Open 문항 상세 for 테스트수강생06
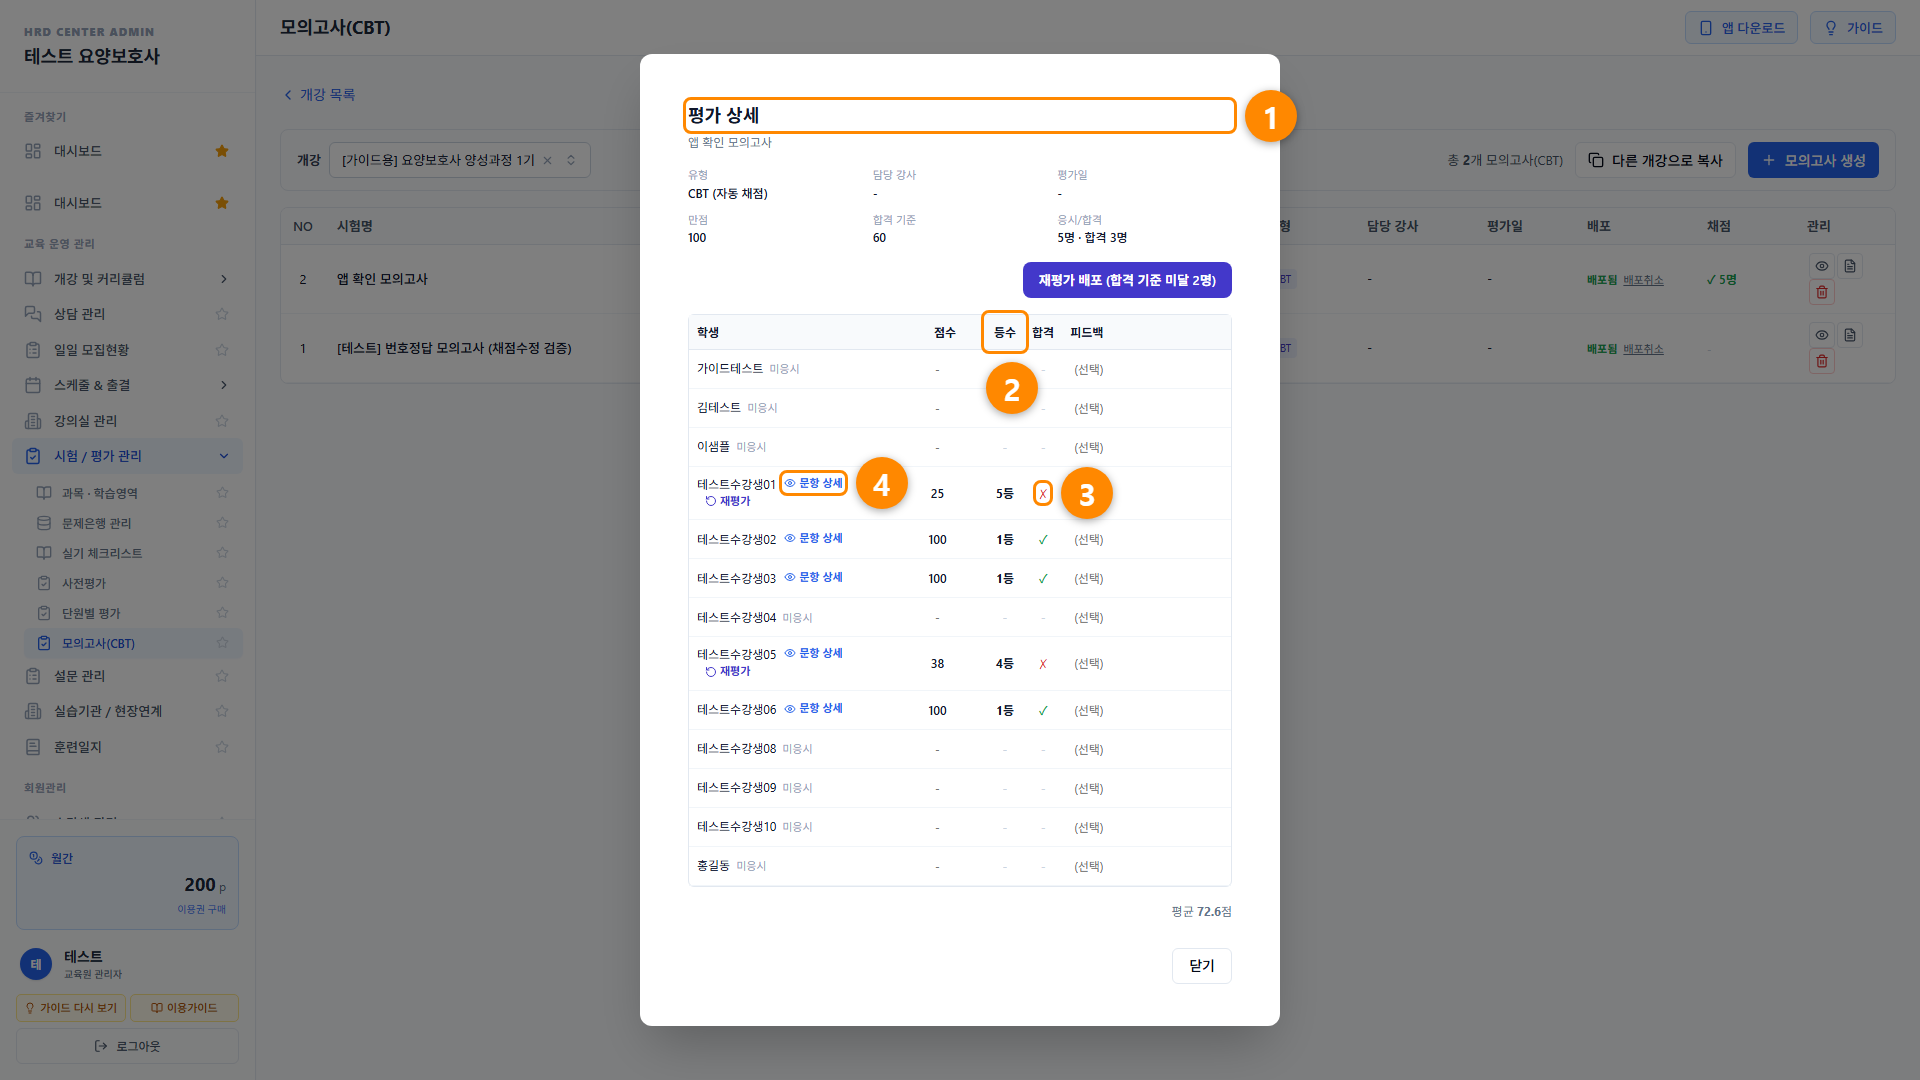The height and width of the screenshot is (1080, 1920). pos(813,708)
